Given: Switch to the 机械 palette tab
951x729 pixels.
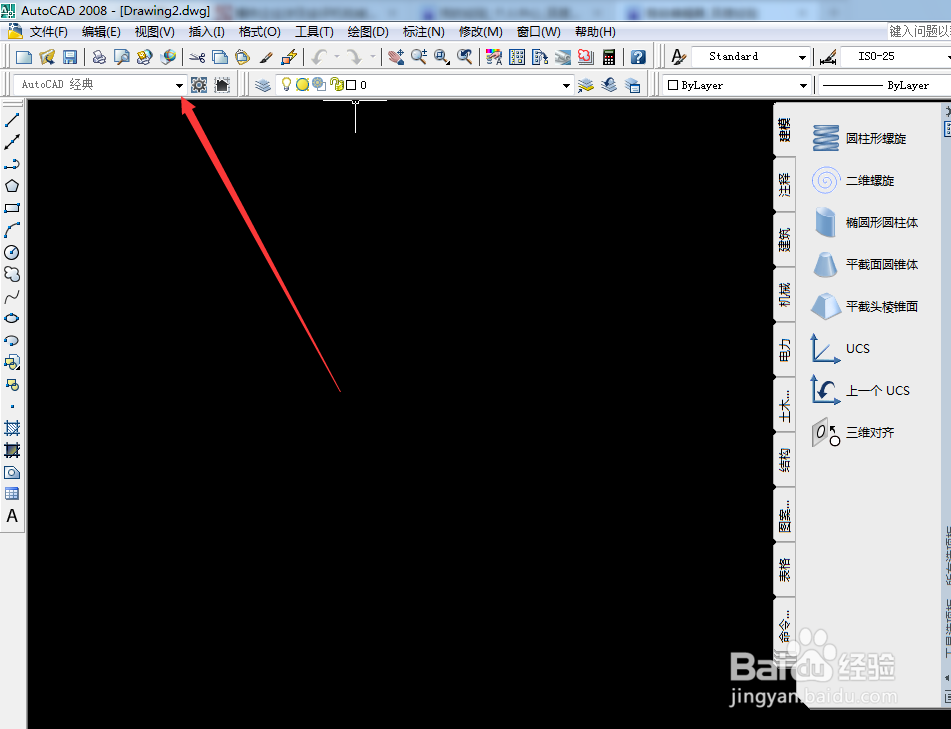Looking at the screenshot, I should [785, 294].
